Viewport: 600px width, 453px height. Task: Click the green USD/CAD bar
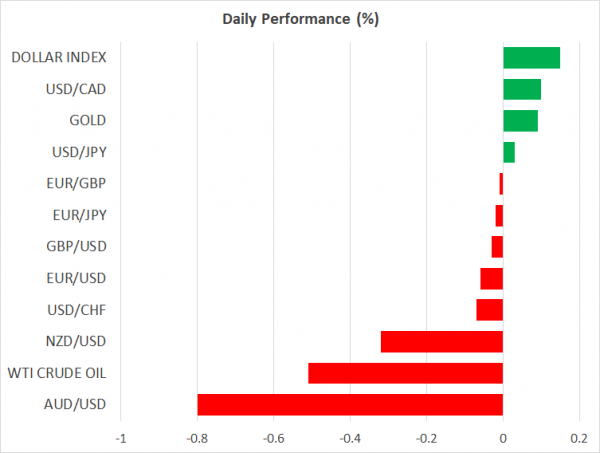522,89
